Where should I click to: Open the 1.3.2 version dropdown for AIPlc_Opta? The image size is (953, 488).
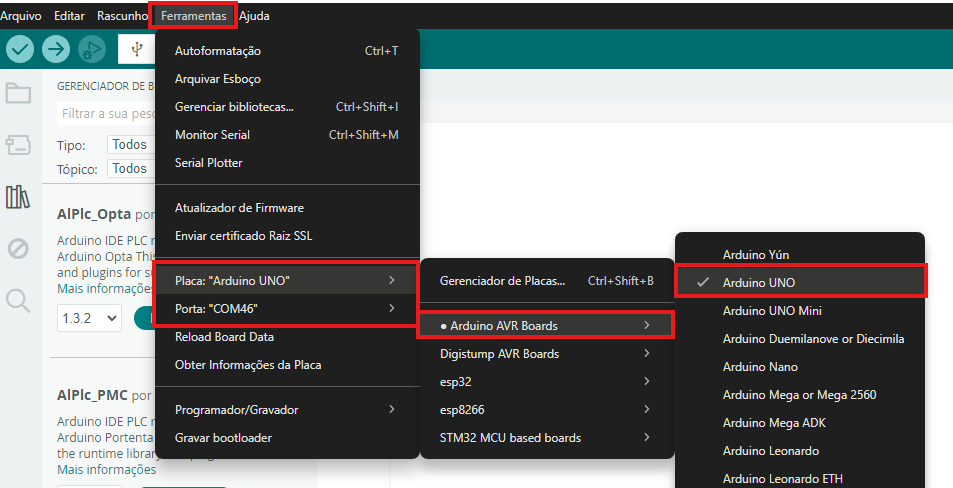point(89,318)
